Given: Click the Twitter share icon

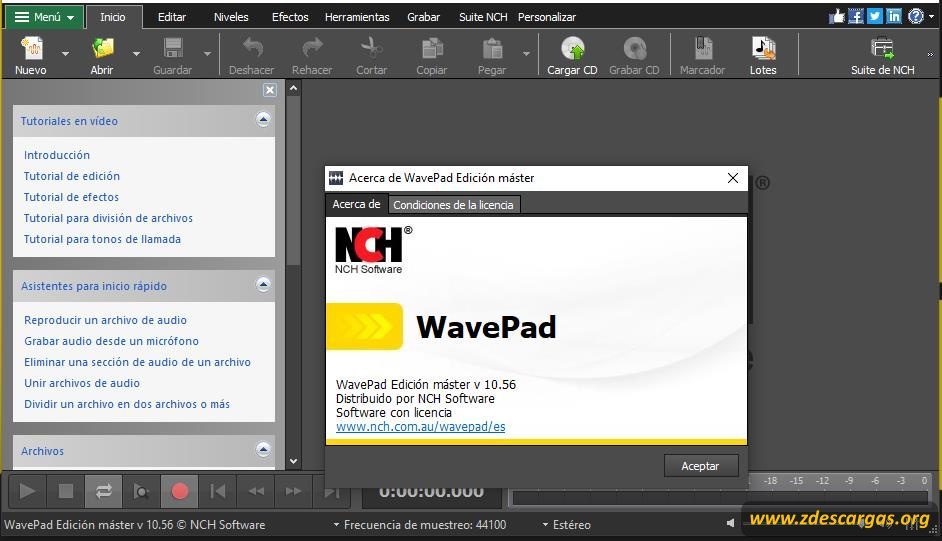Looking at the screenshot, I should 875,16.
